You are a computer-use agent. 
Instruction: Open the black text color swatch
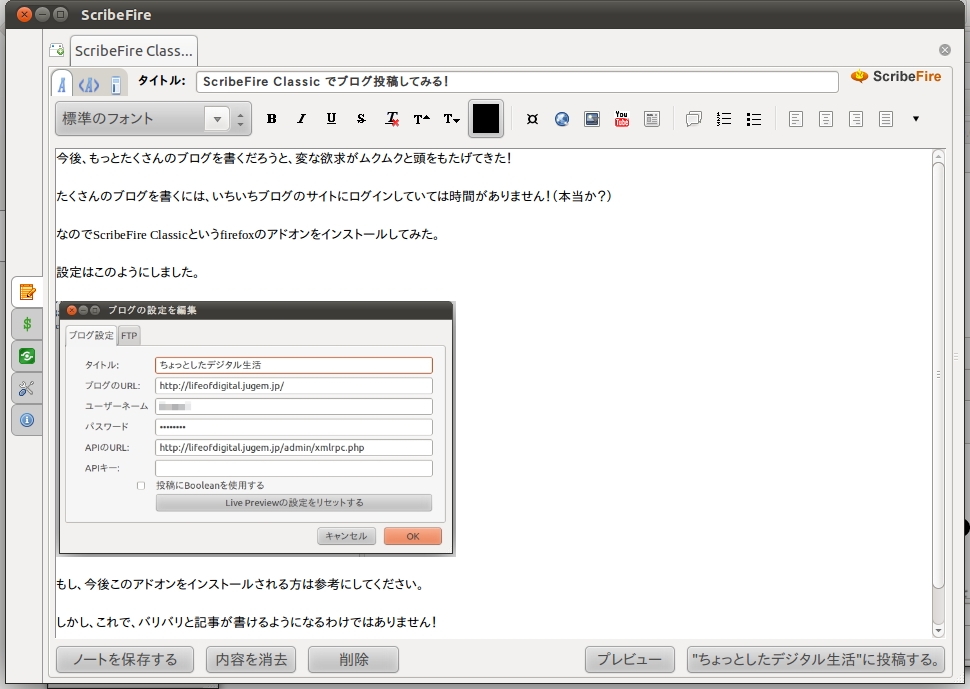[486, 118]
